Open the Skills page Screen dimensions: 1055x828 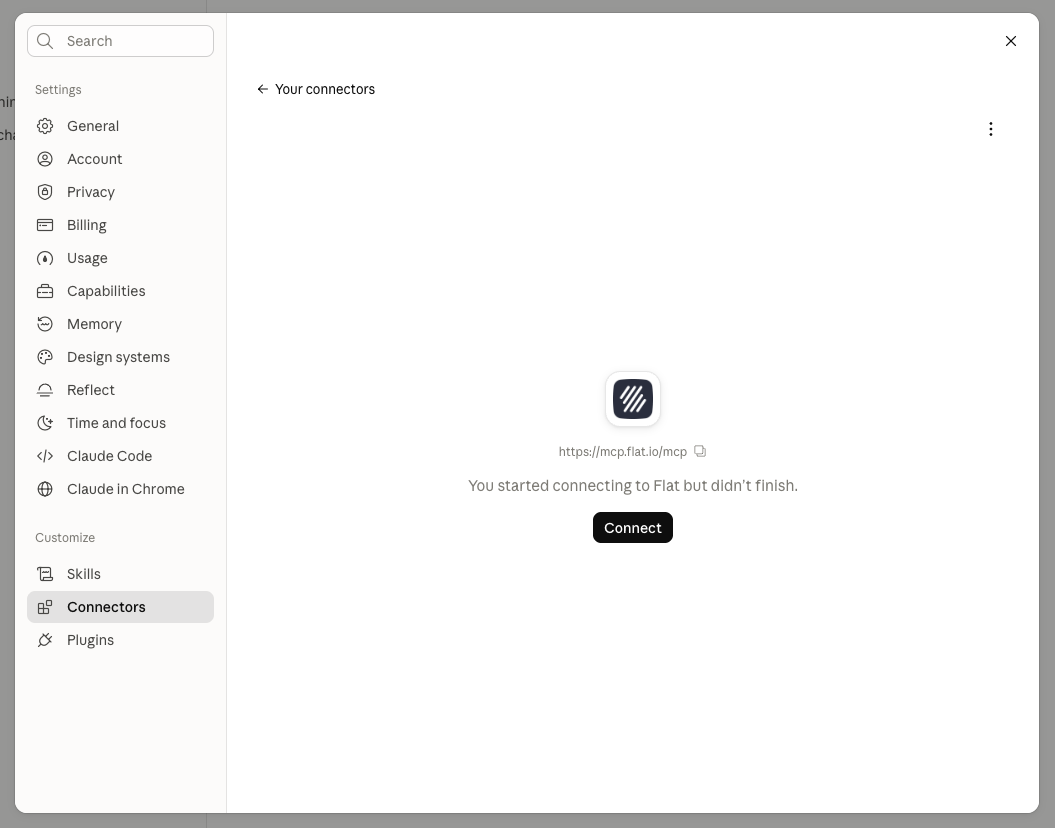[120, 574]
